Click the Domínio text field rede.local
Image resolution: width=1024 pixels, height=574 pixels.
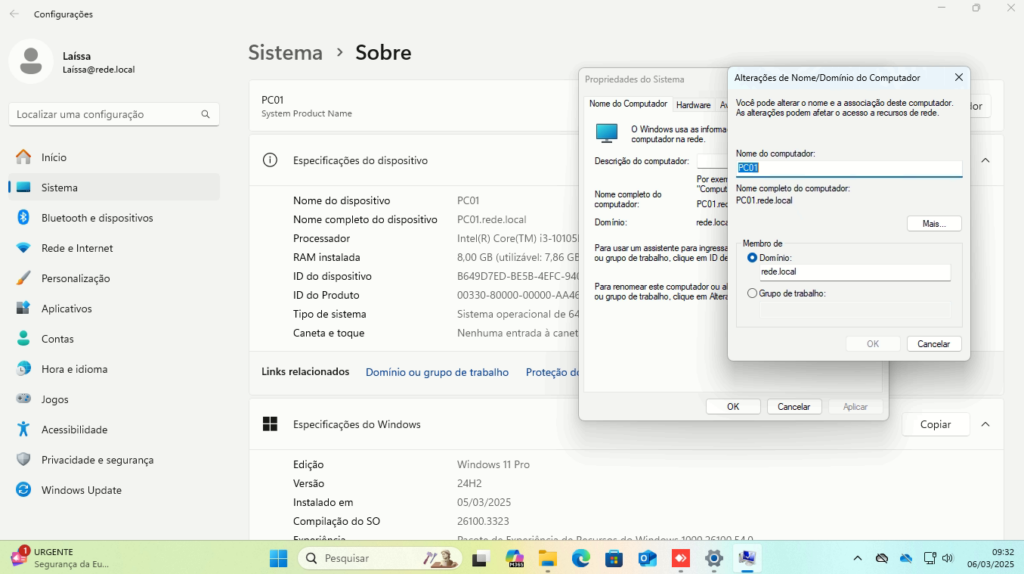click(855, 272)
